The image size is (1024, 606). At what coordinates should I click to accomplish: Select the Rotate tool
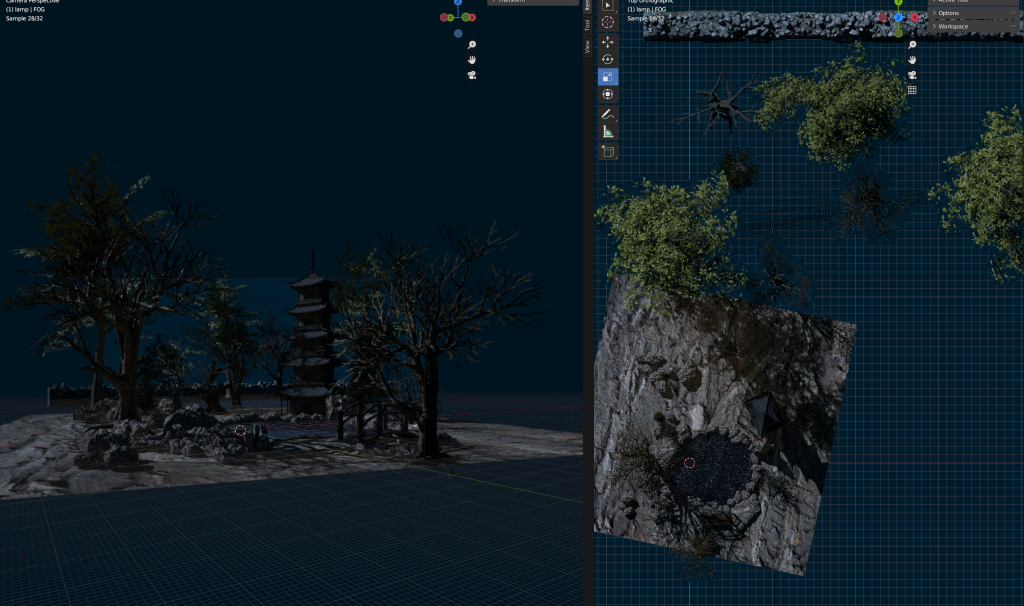coord(607,59)
